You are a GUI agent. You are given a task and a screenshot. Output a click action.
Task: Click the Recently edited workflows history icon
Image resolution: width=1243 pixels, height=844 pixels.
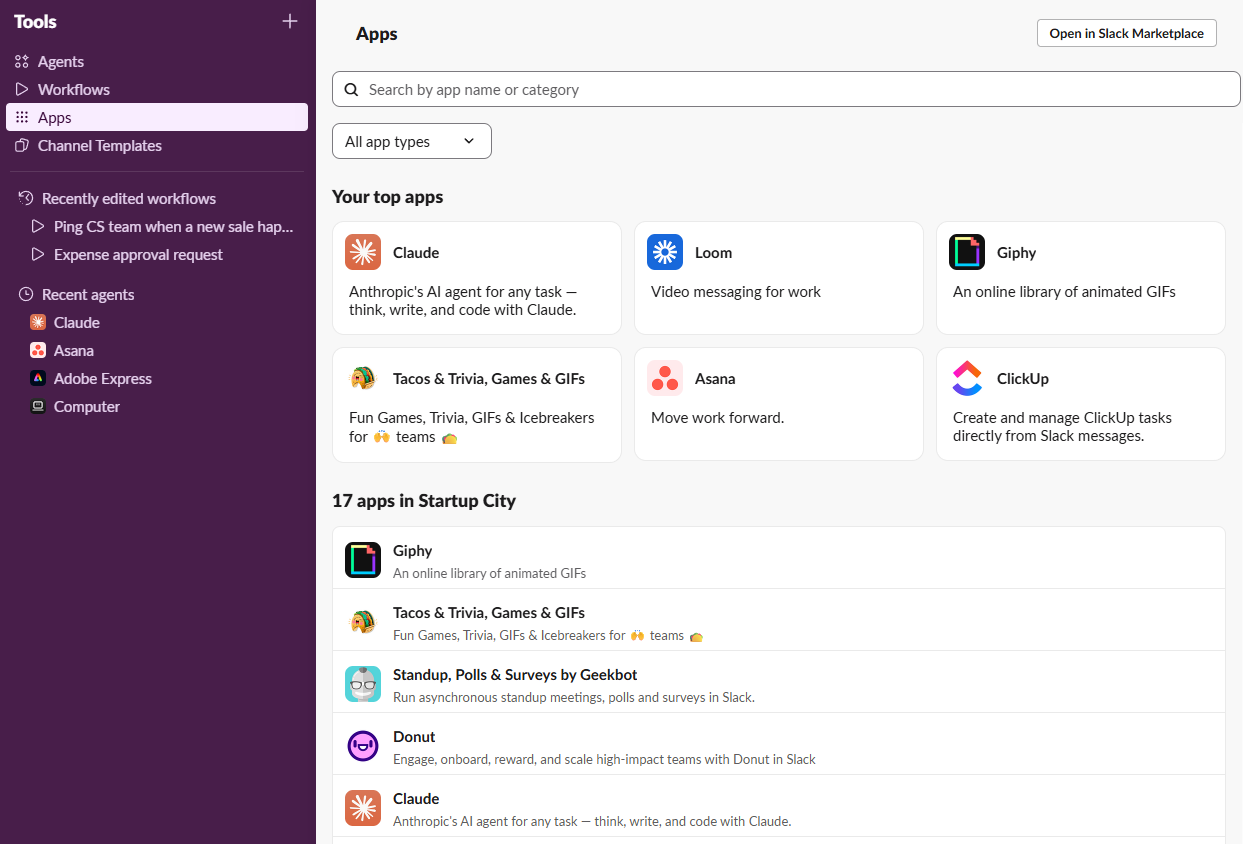pos(26,199)
